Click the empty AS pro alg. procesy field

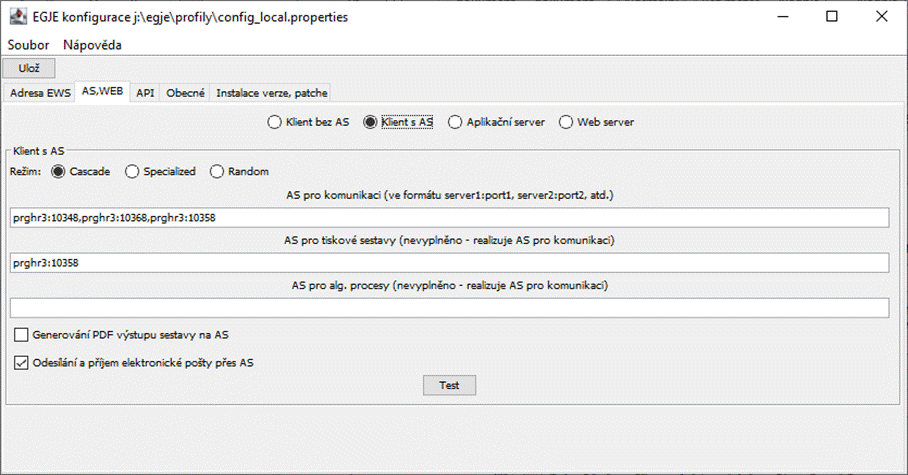[x=449, y=308]
